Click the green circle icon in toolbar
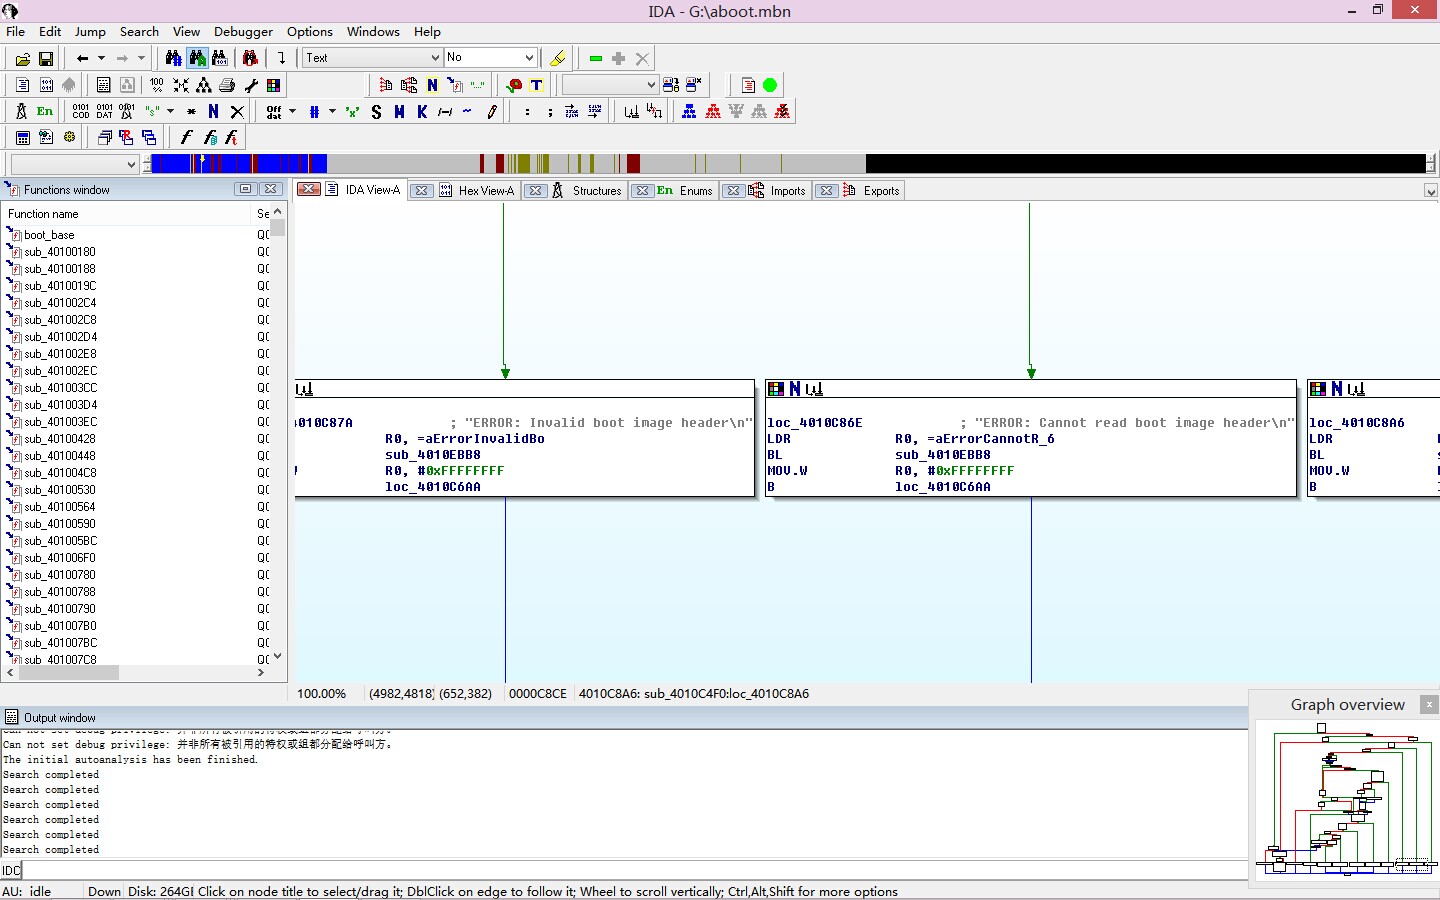Viewport: 1440px width, 900px height. click(770, 85)
